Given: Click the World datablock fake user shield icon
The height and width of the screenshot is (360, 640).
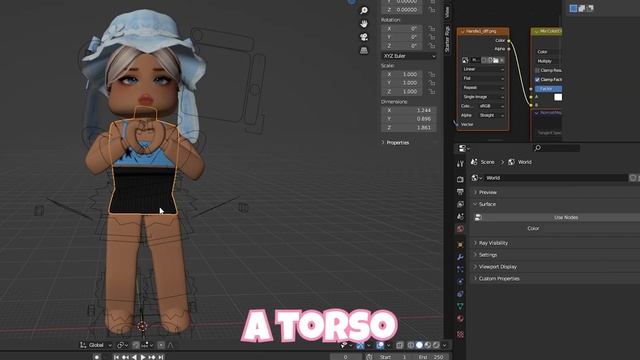Looking at the screenshot, I should click(x=633, y=178).
